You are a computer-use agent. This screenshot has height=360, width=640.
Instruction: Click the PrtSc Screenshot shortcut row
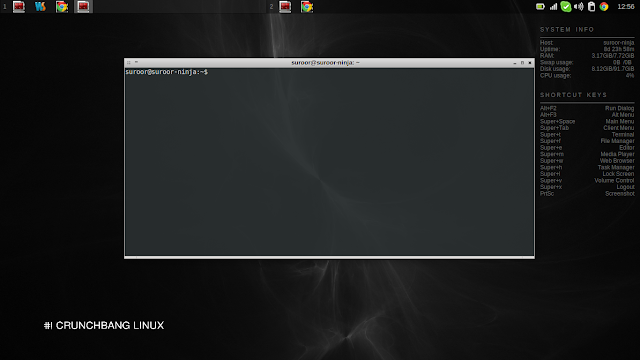pyautogui.click(x=587, y=193)
